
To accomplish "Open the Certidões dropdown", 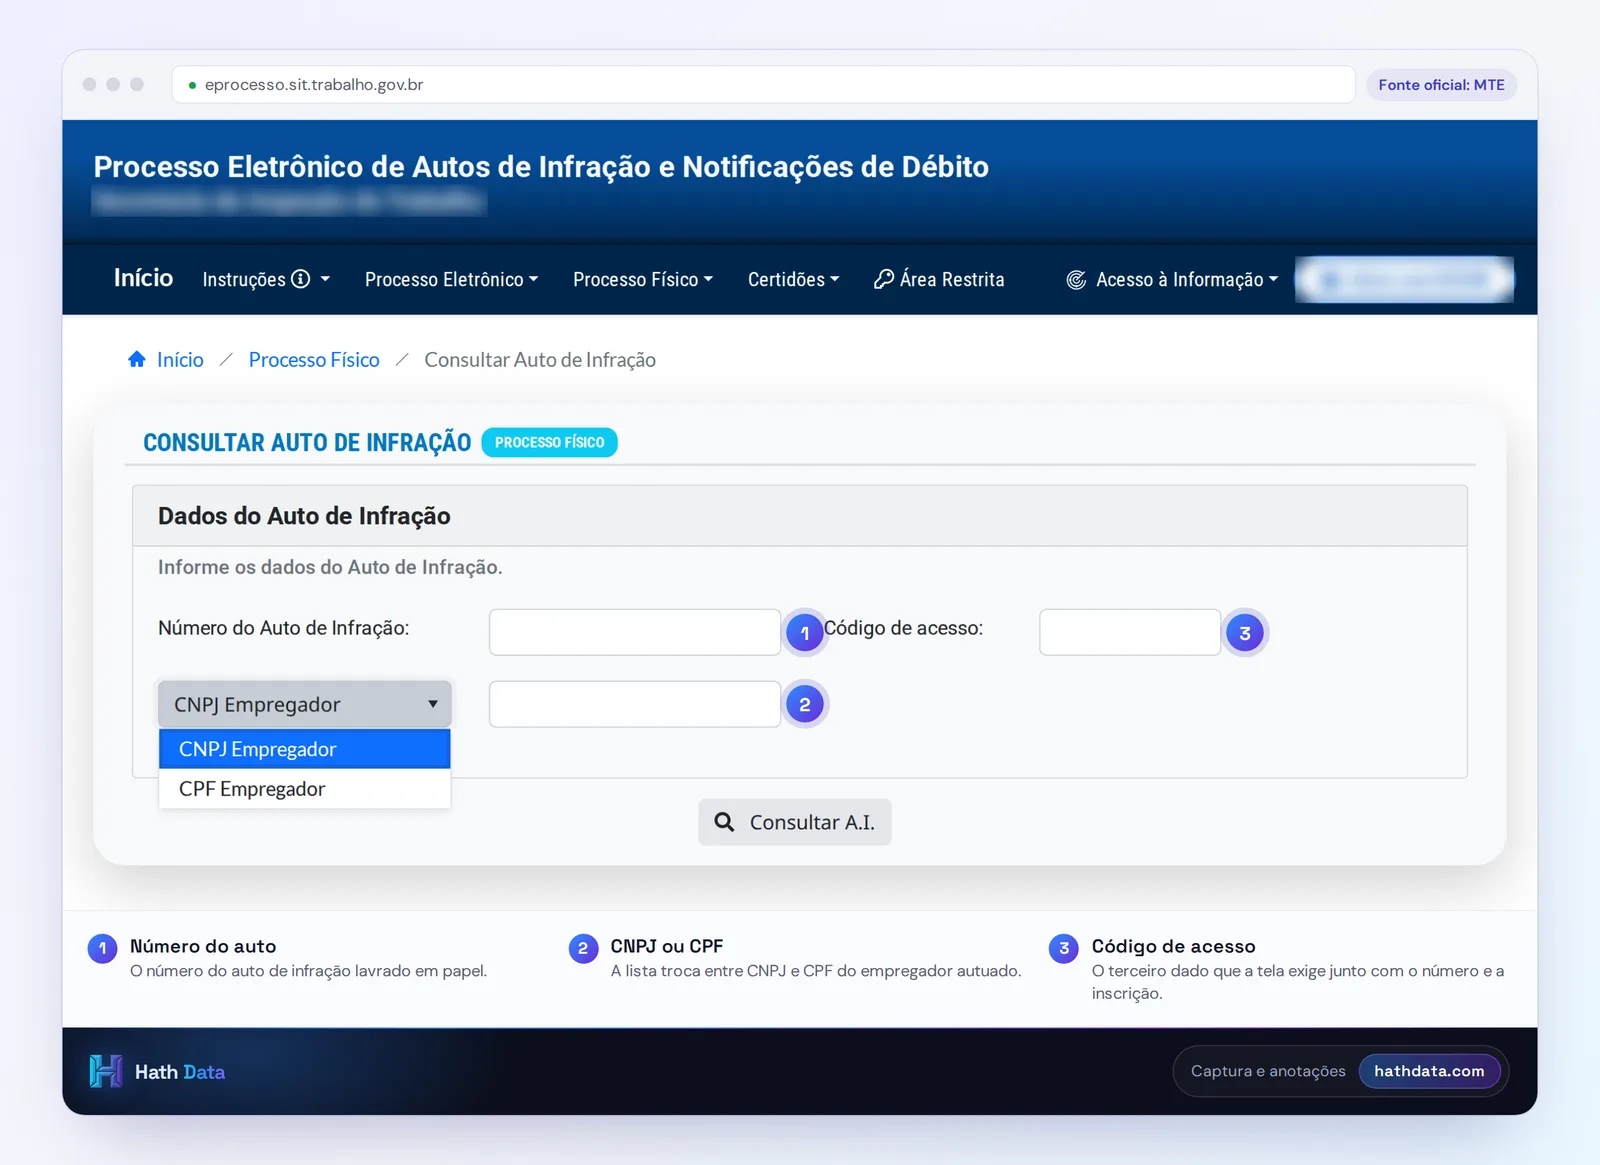I will click(793, 280).
